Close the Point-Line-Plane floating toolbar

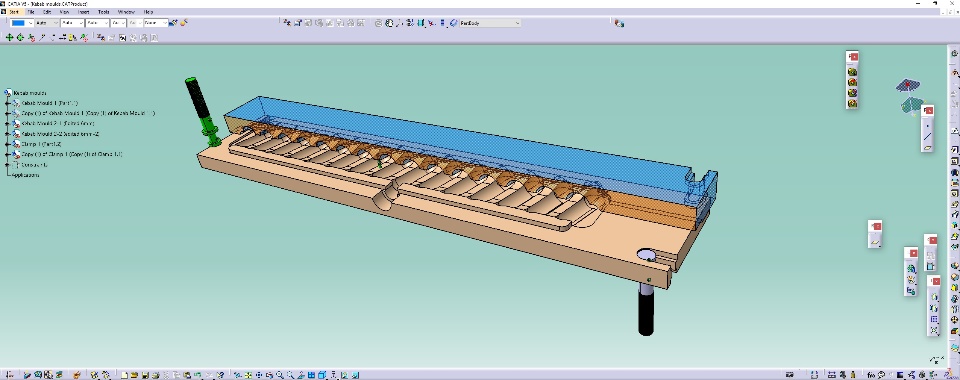click(x=929, y=110)
